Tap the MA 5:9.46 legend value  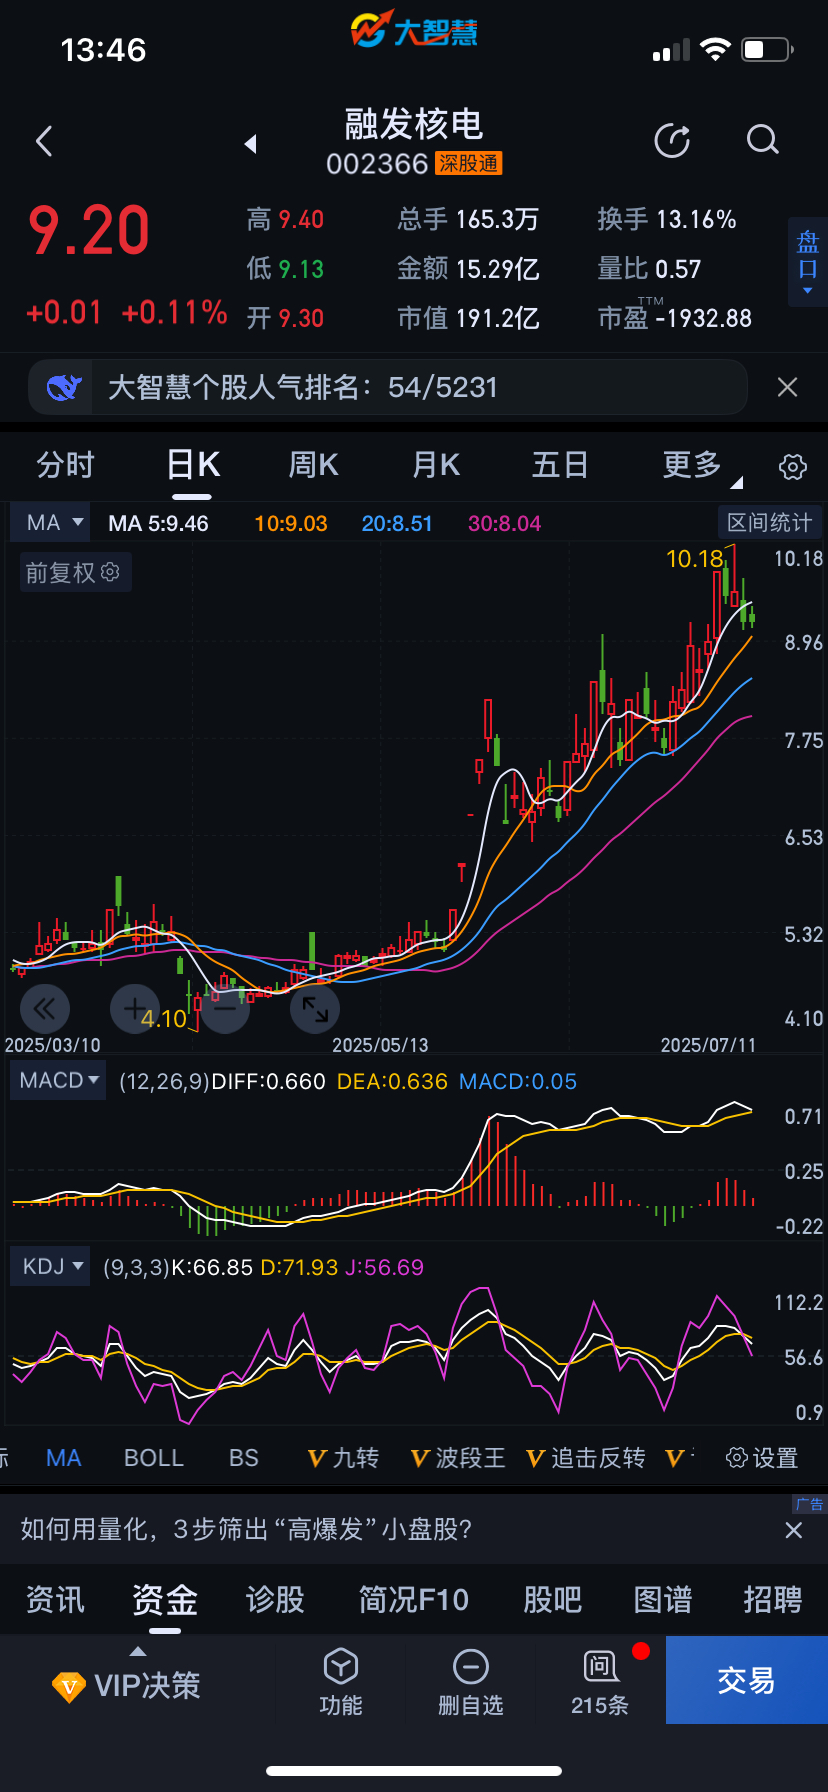(x=158, y=524)
